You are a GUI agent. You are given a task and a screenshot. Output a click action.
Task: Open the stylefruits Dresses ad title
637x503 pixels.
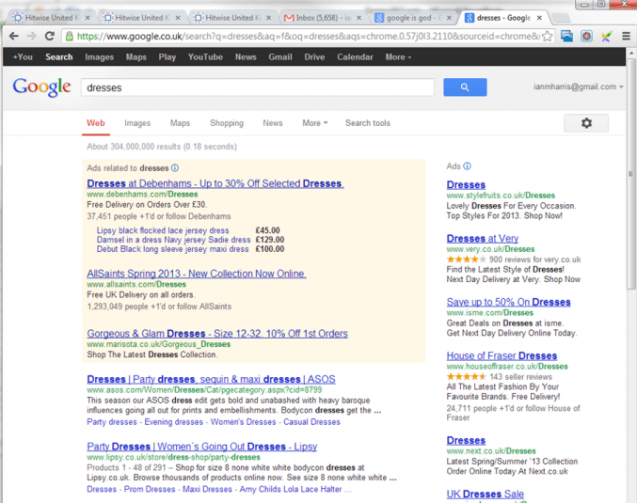pos(466,184)
